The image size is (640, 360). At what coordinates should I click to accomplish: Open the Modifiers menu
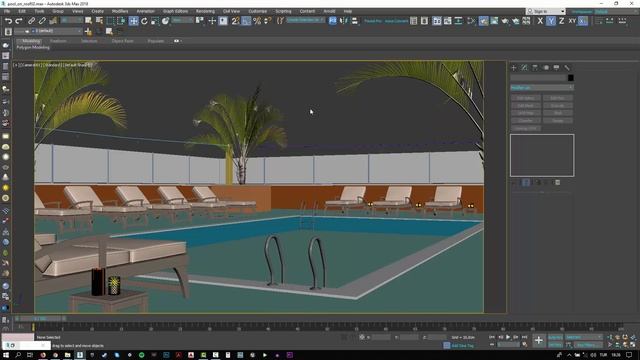click(x=120, y=11)
